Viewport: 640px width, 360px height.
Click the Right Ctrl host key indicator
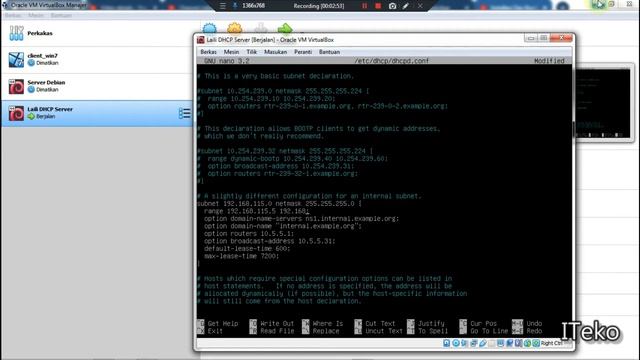point(551,343)
